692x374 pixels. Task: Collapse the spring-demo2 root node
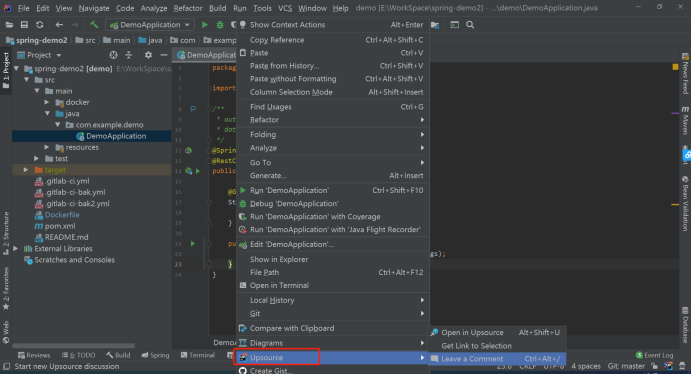pyautogui.click(x=17, y=68)
